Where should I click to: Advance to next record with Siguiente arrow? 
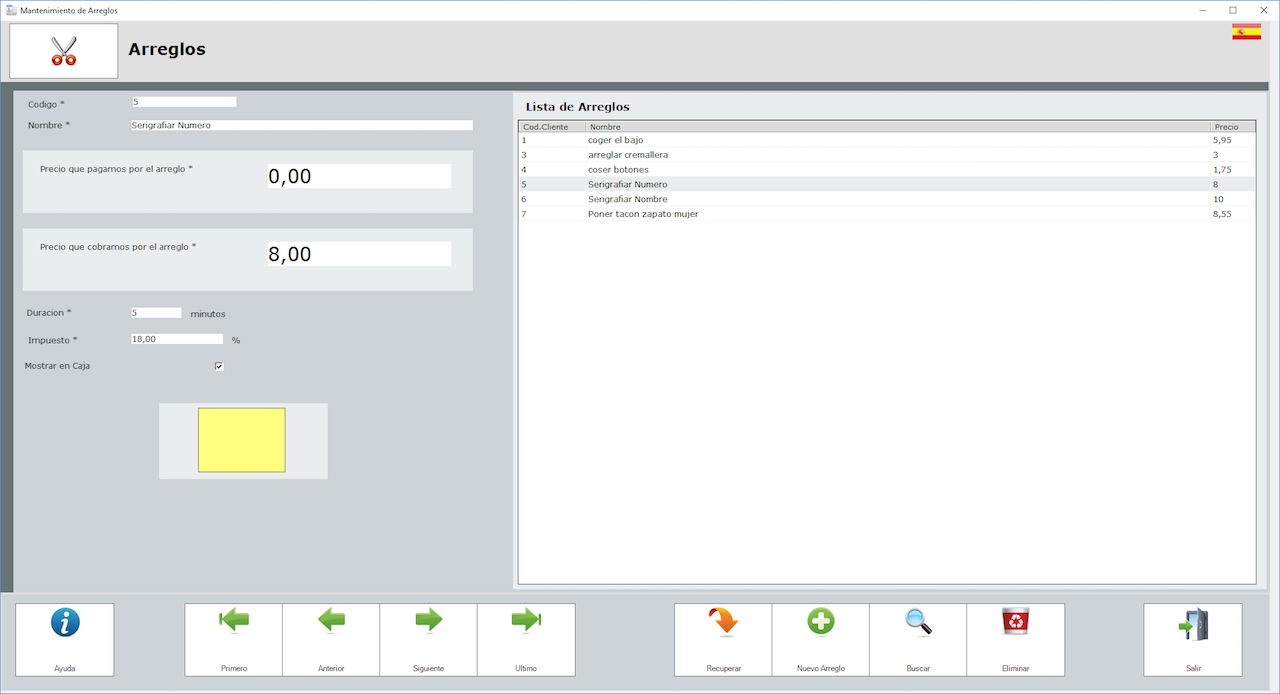pyautogui.click(x=428, y=622)
